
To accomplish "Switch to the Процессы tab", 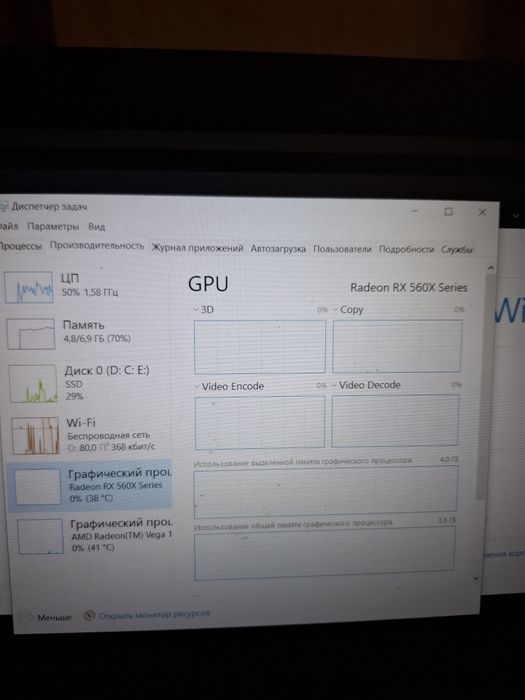I will tap(20, 246).
